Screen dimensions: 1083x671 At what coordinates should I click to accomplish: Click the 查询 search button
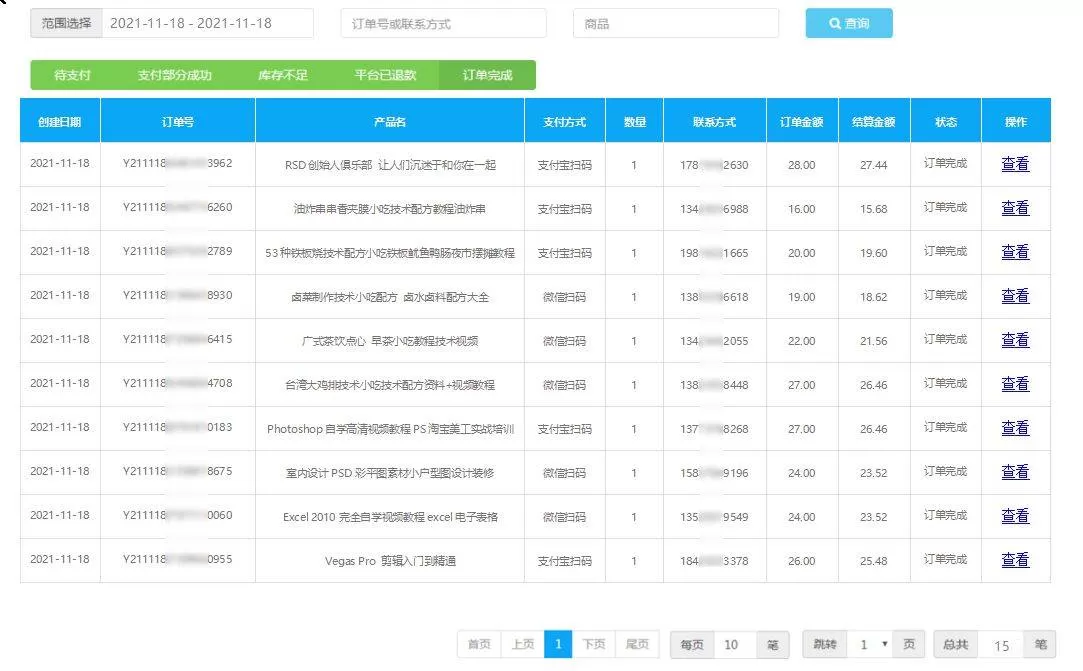(x=848, y=23)
